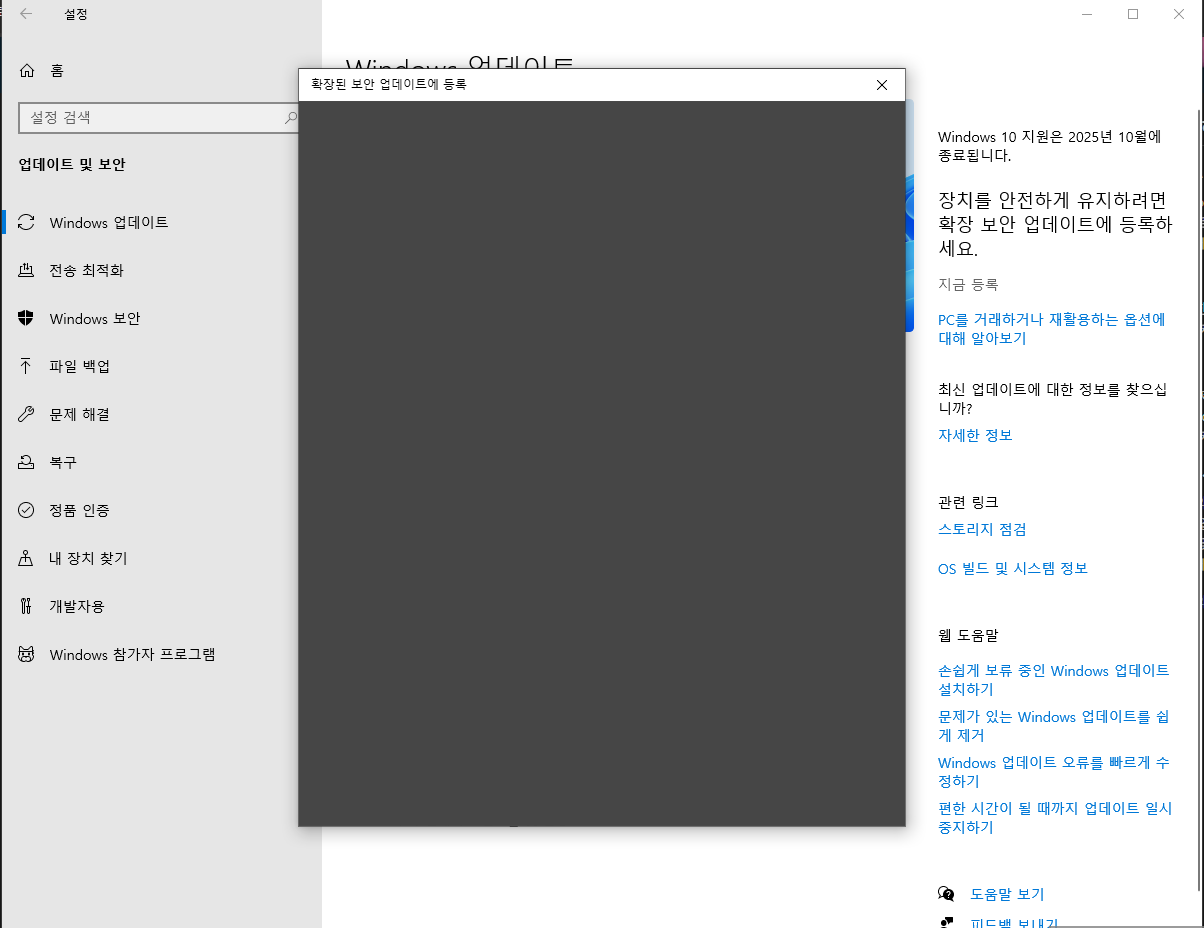Click the 도움말 보기 chat icon

coord(946,894)
